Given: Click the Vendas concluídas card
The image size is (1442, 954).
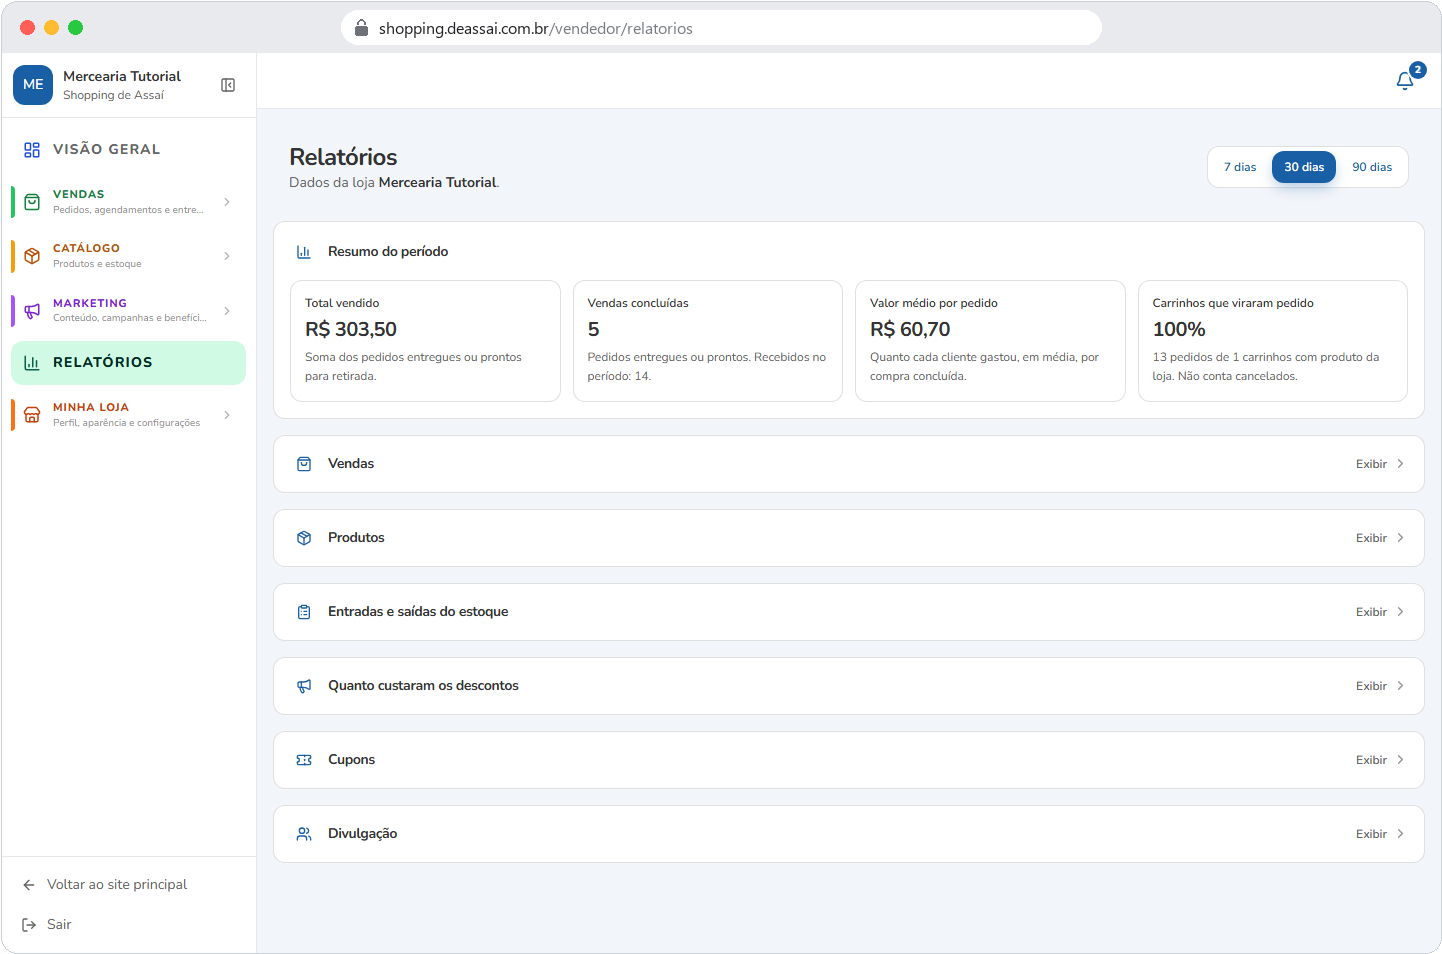Looking at the screenshot, I should [x=708, y=341].
